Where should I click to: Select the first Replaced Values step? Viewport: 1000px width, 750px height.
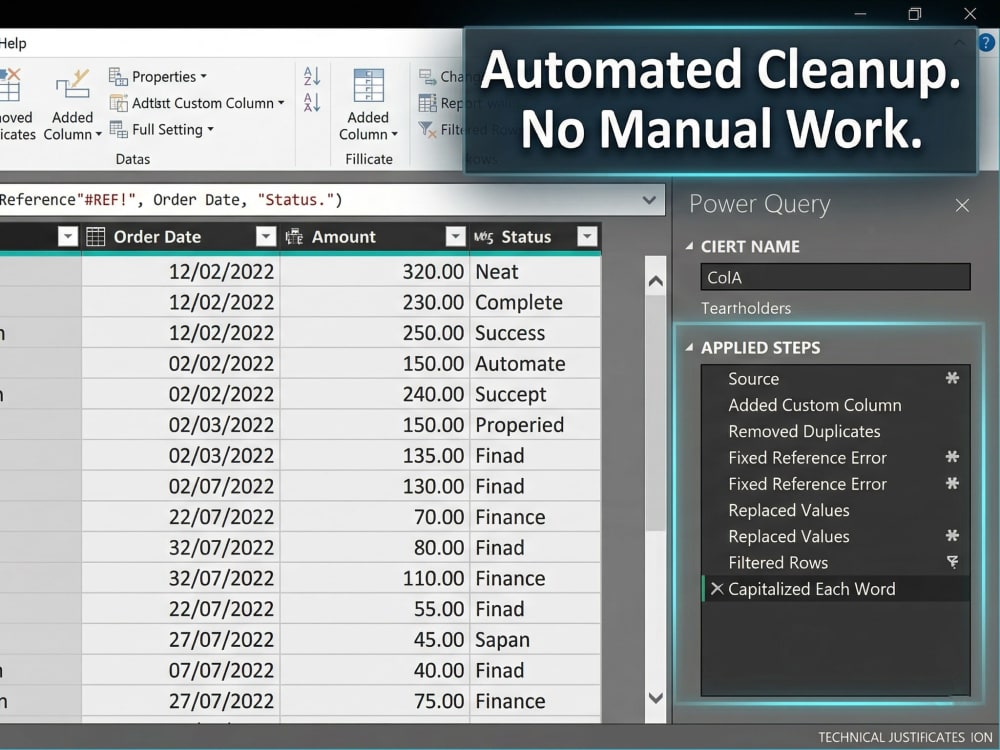(835, 510)
